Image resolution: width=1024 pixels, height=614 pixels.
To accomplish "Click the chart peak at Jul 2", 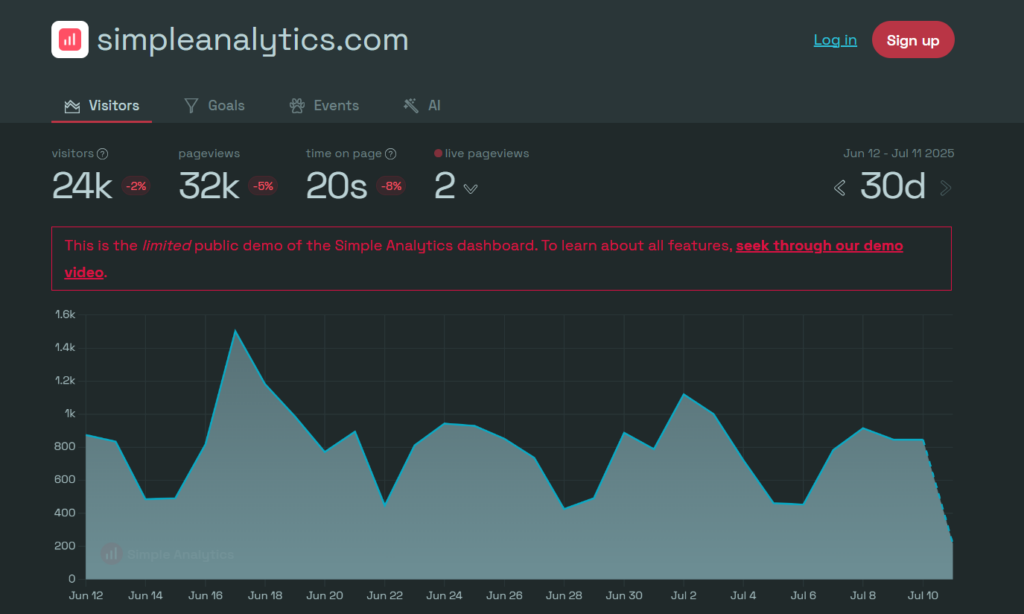I will pyautogui.click(x=683, y=395).
